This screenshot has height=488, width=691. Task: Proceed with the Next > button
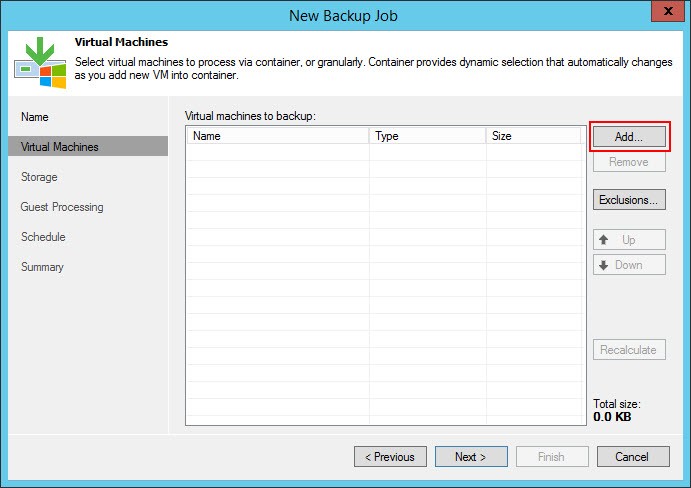click(x=471, y=457)
